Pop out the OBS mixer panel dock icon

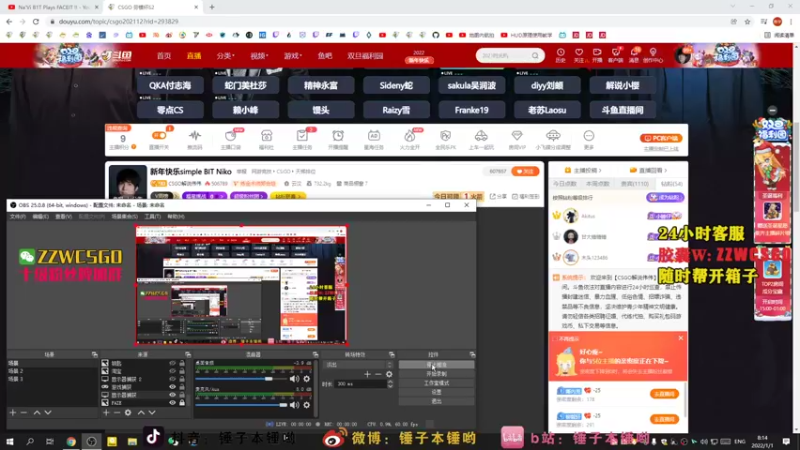(x=315, y=355)
